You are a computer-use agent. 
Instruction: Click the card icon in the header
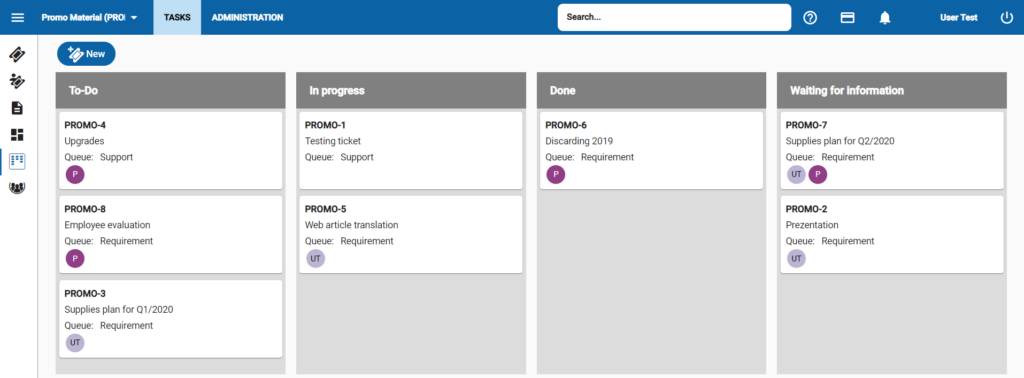[x=848, y=18]
